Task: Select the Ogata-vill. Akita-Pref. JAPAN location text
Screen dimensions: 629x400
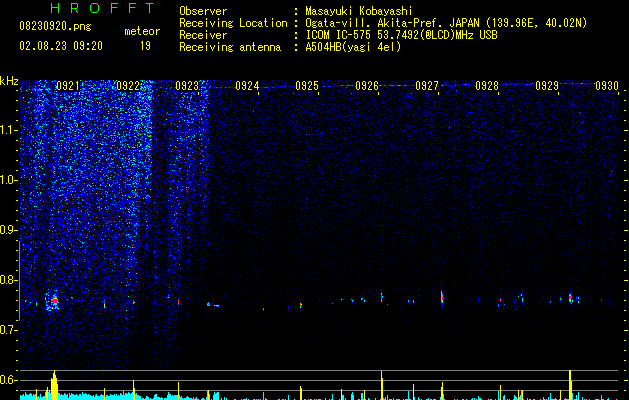Action: click(x=446, y=23)
